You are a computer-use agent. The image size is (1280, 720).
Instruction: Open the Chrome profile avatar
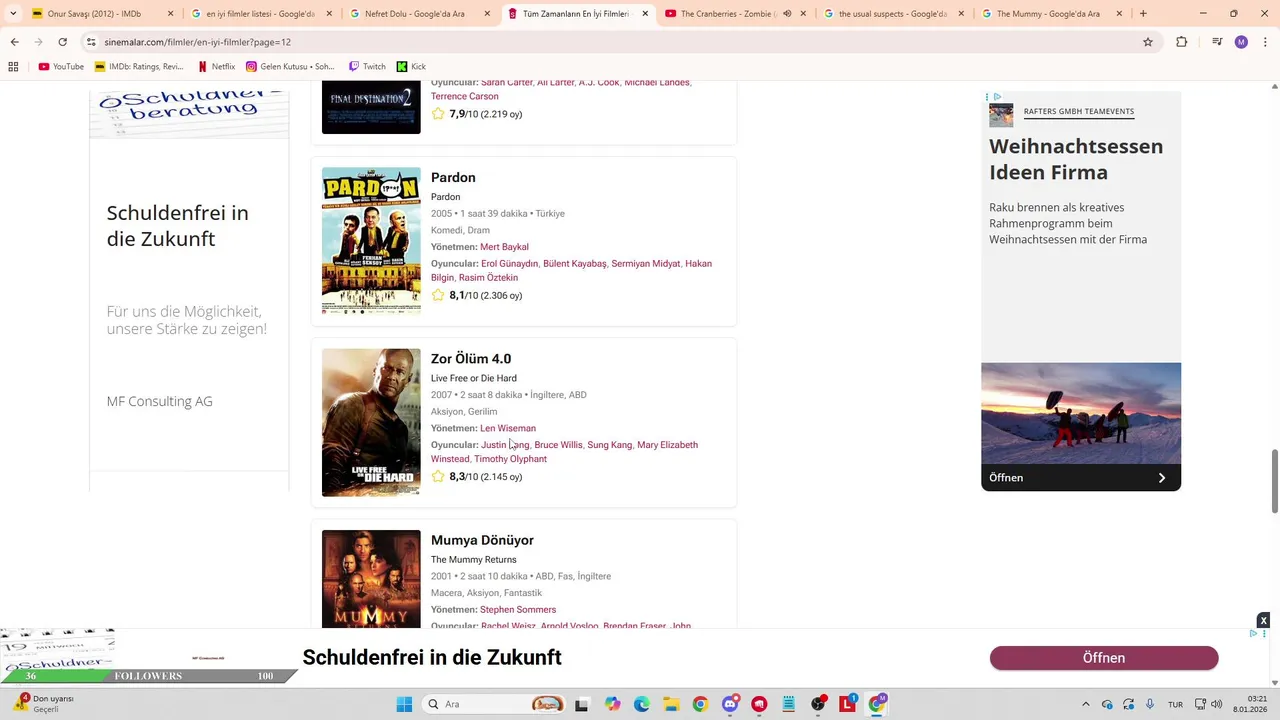1241,42
